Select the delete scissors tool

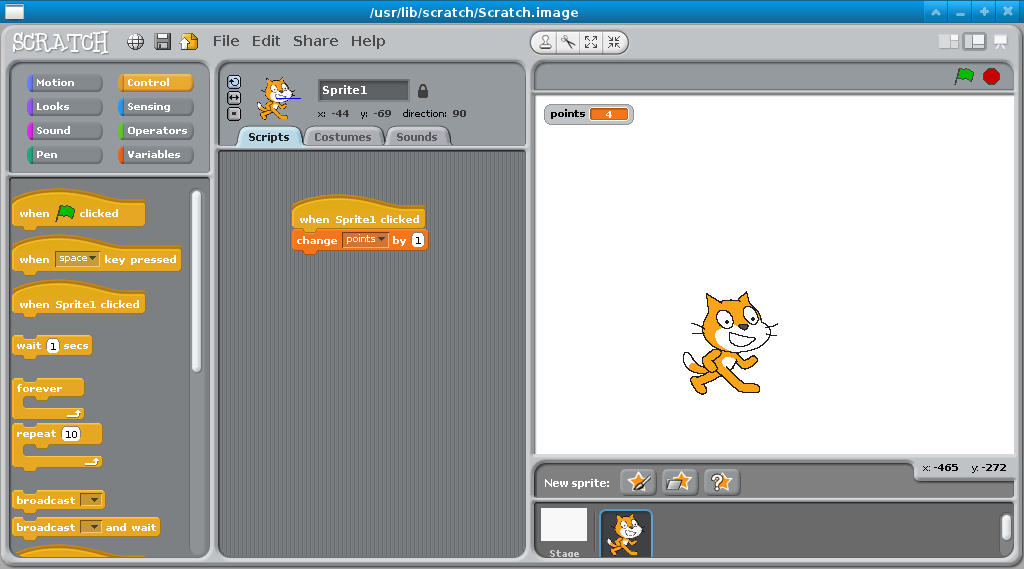pyautogui.click(x=568, y=42)
